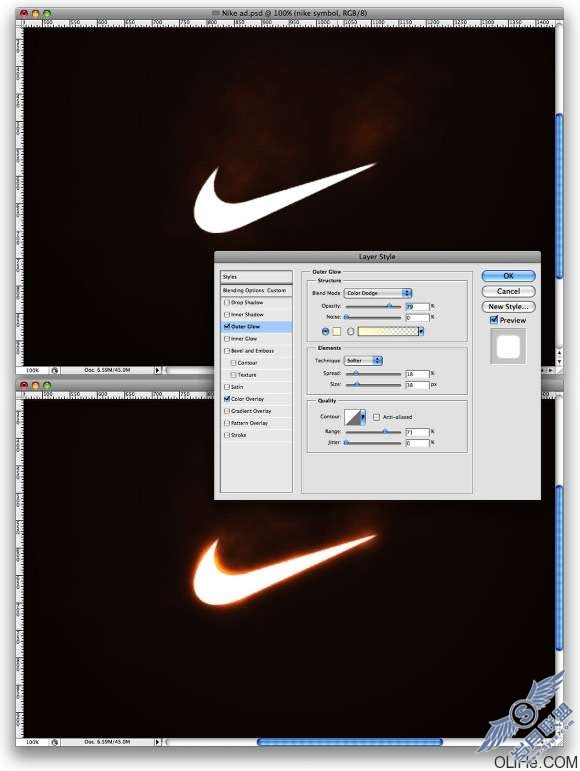580x771 pixels.
Task: Click the status icon beside lower window's zoom field
Action: coord(55,741)
